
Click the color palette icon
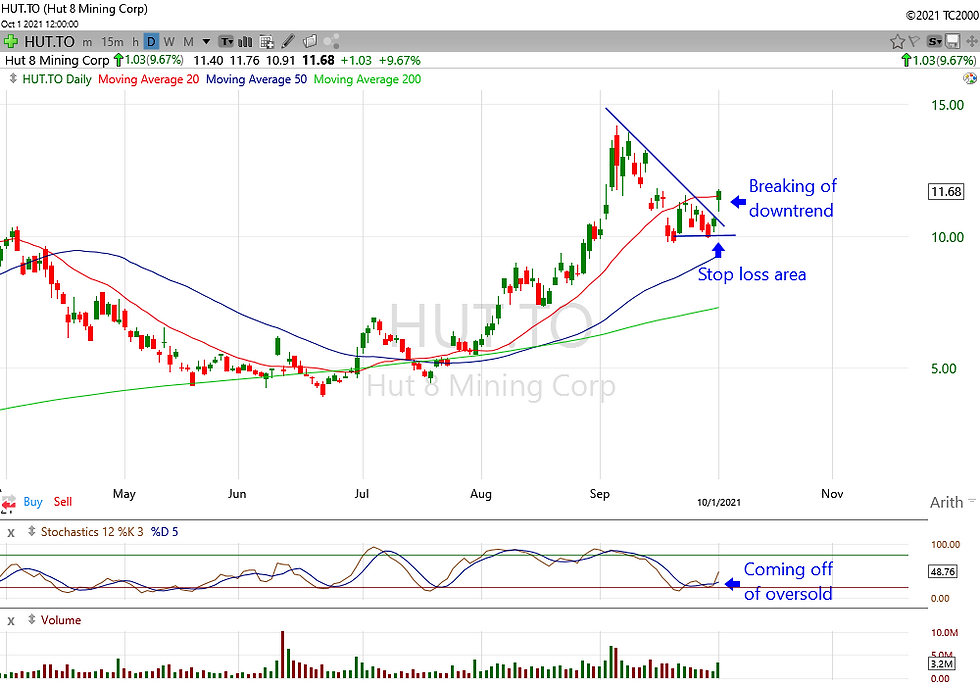[x=969, y=79]
